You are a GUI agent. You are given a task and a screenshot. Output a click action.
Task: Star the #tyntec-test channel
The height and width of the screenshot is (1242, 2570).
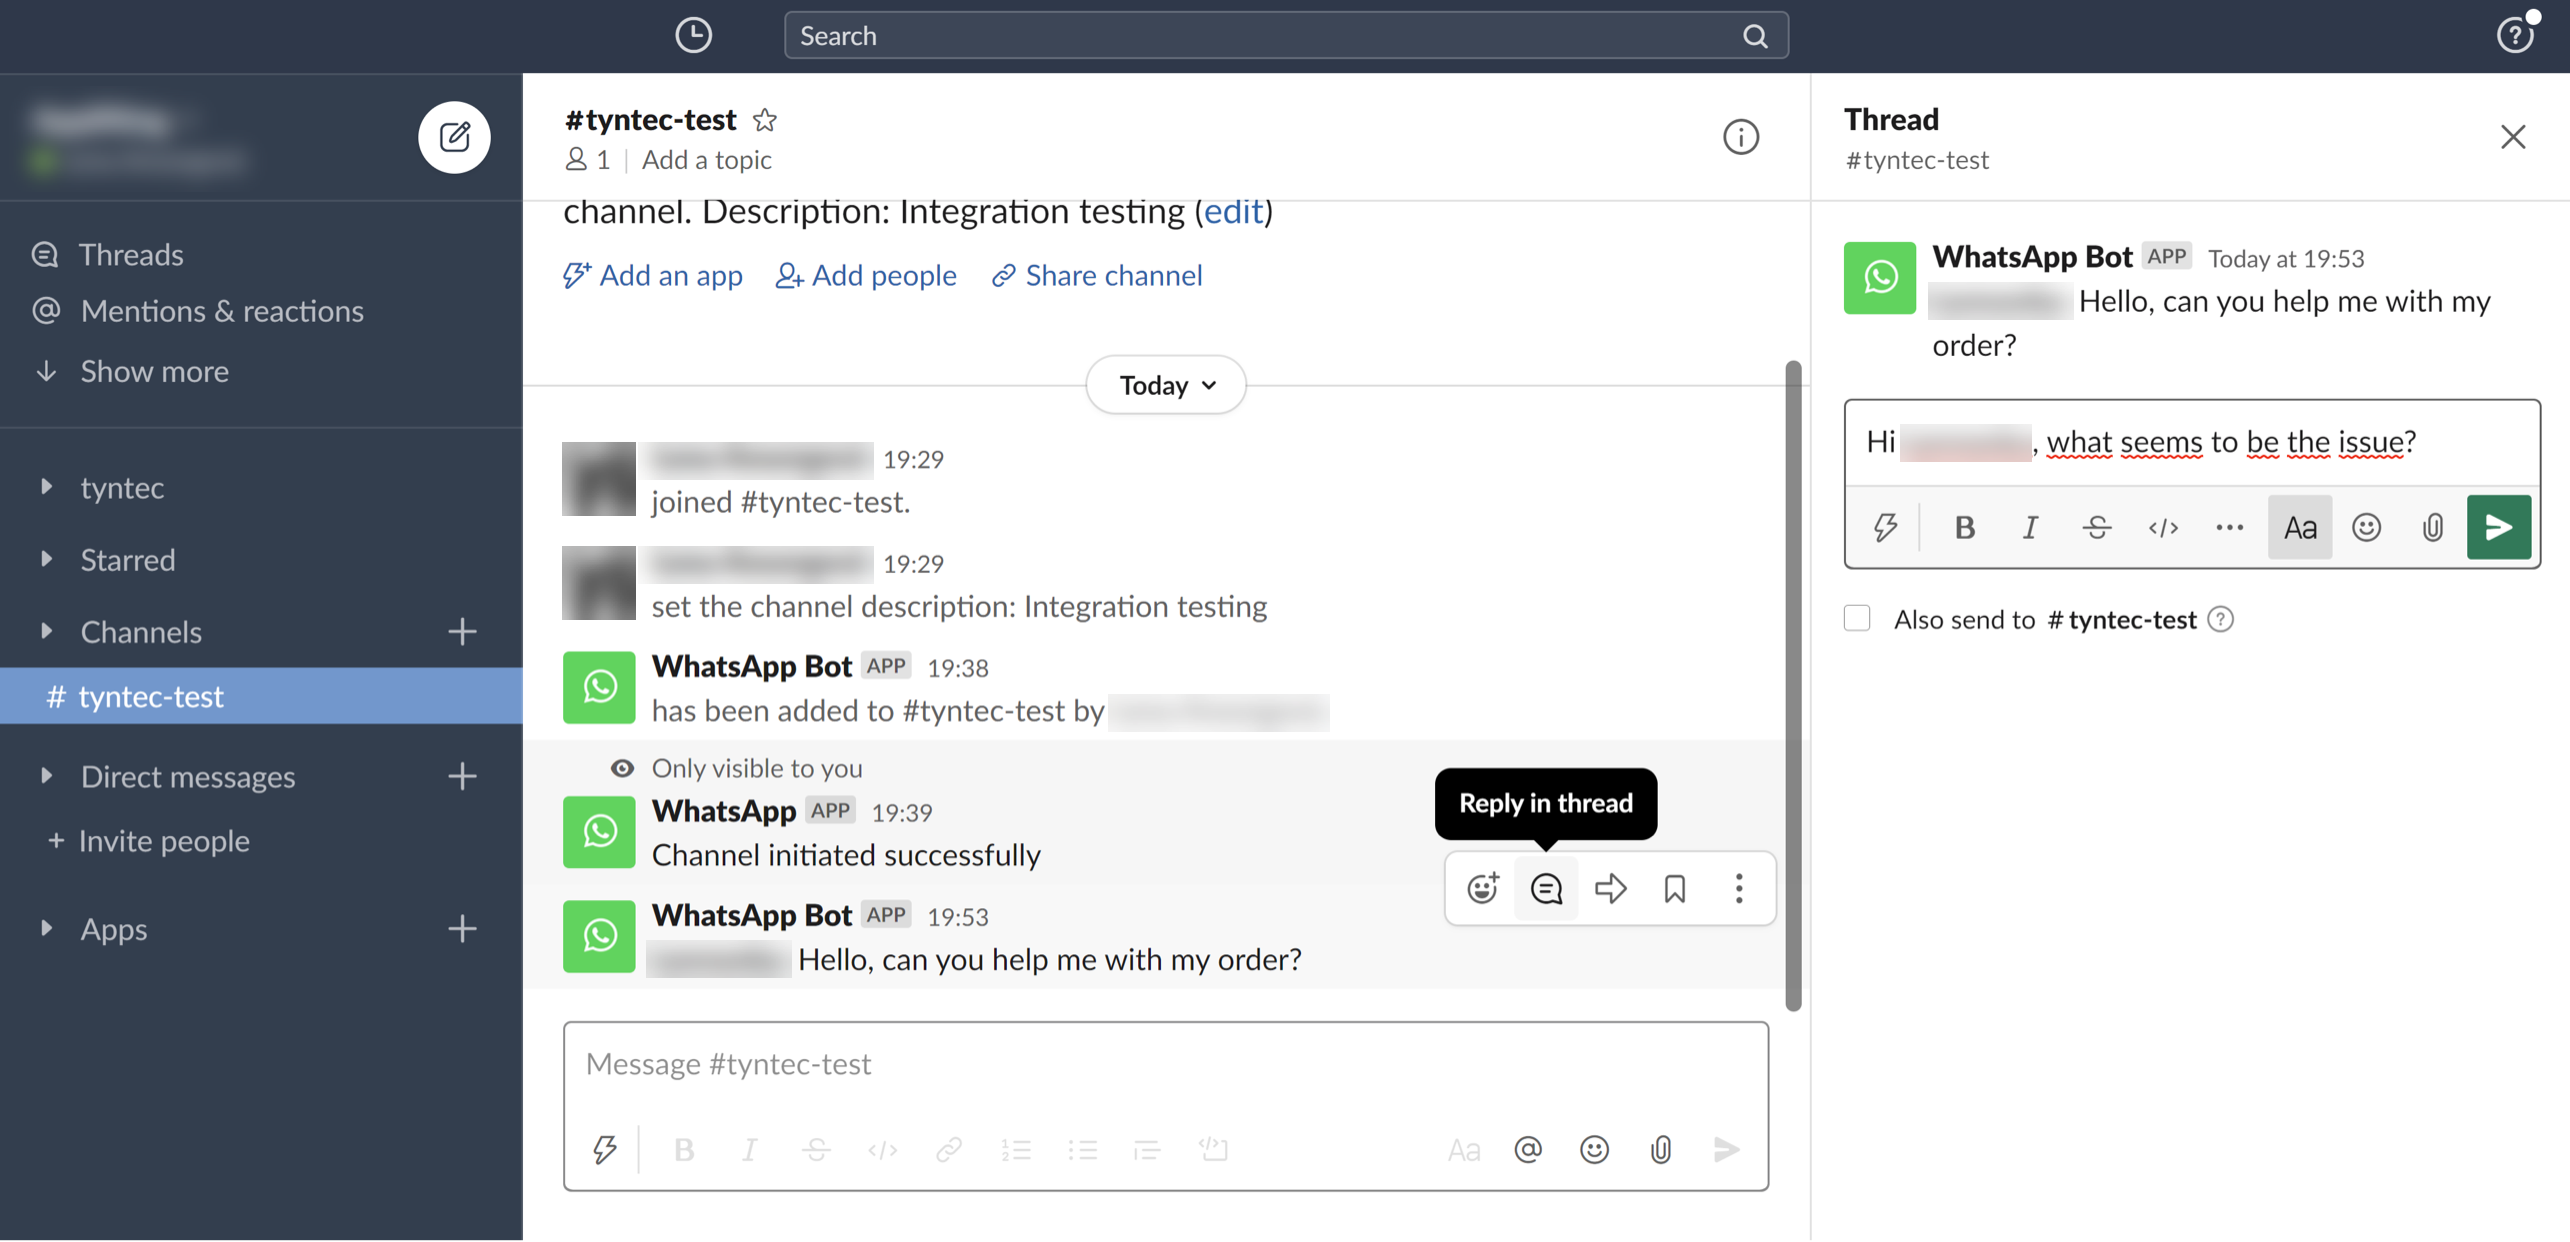[x=765, y=120]
